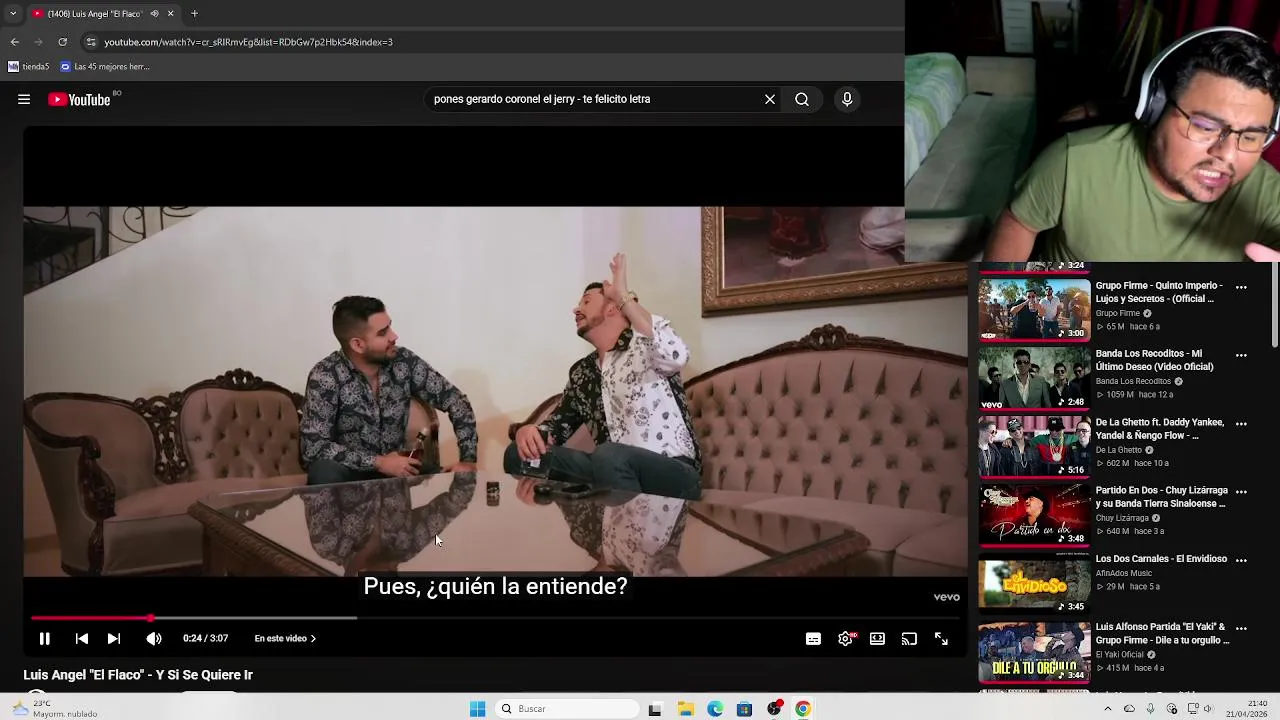Pause the video playback
This screenshot has width=1280, height=720.
pyautogui.click(x=44, y=638)
